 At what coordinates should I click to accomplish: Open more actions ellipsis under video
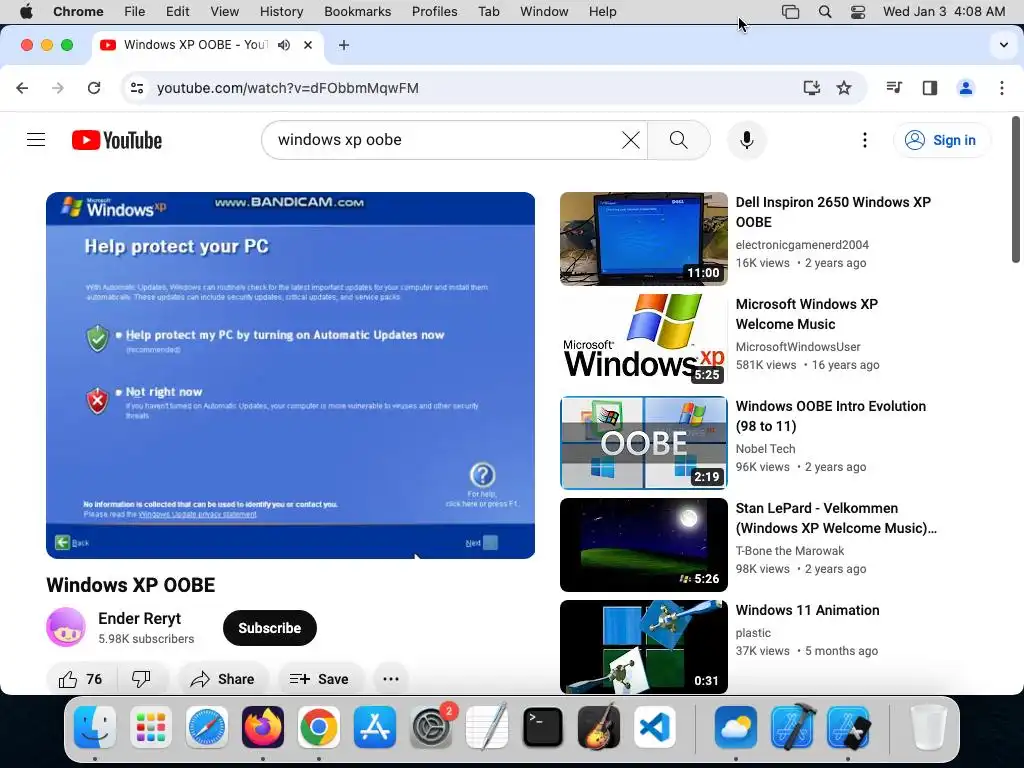[x=391, y=679]
